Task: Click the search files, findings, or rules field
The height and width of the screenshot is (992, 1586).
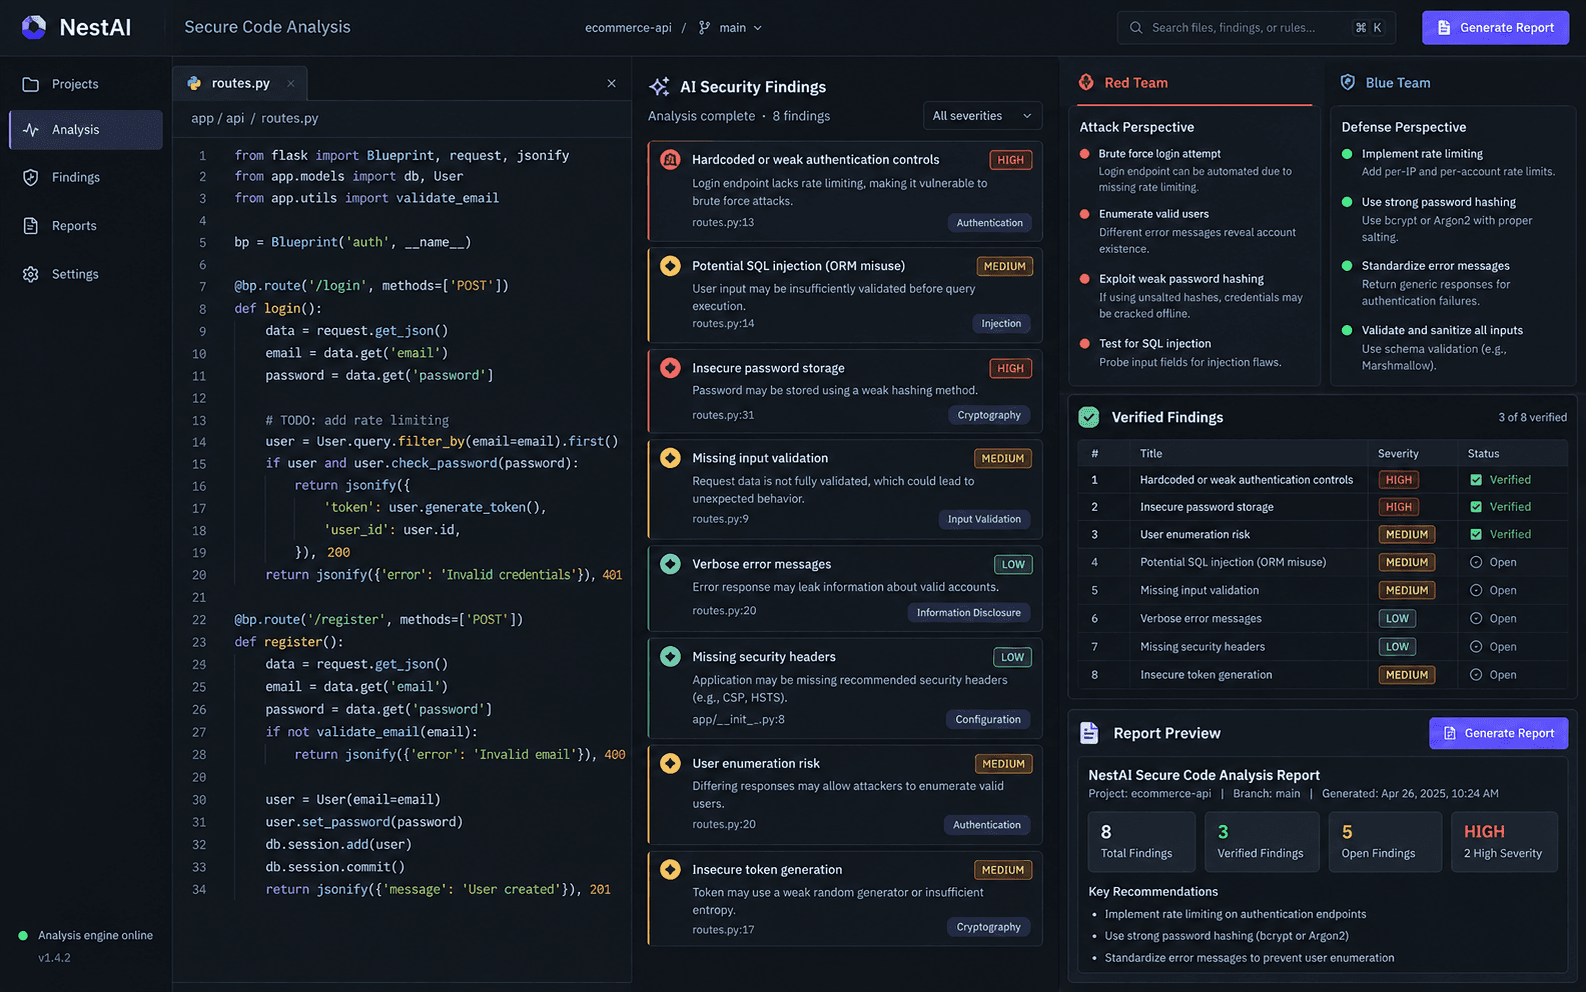Action: pyautogui.click(x=1257, y=28)
